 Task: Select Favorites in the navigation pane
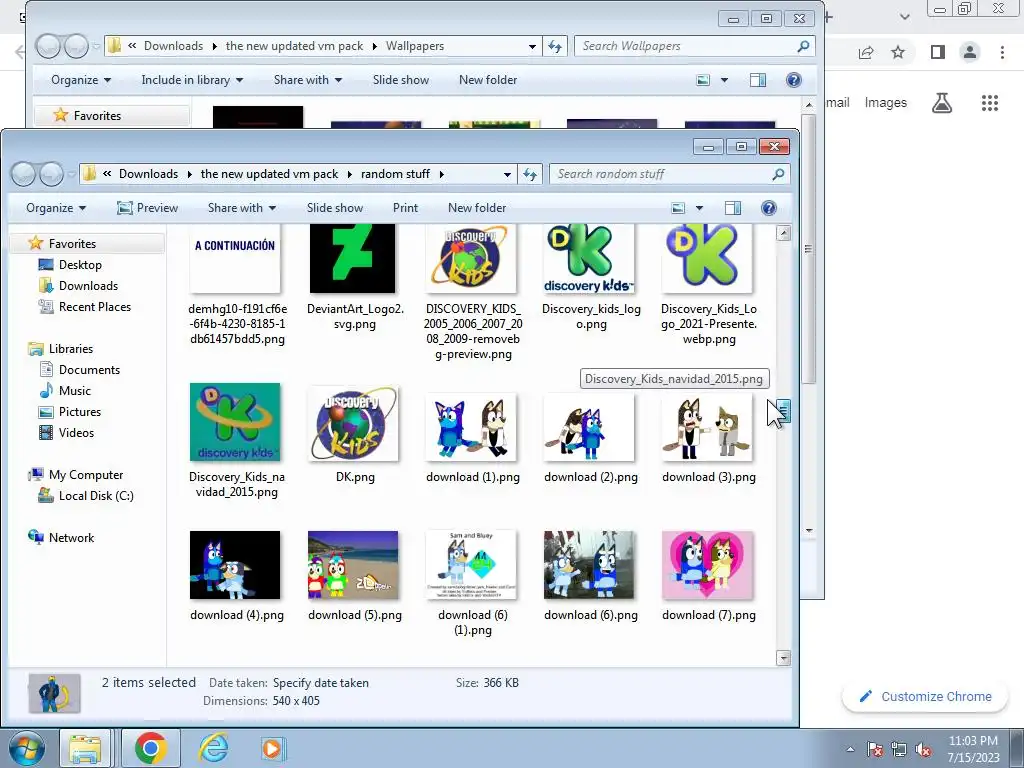coord(72,244)
